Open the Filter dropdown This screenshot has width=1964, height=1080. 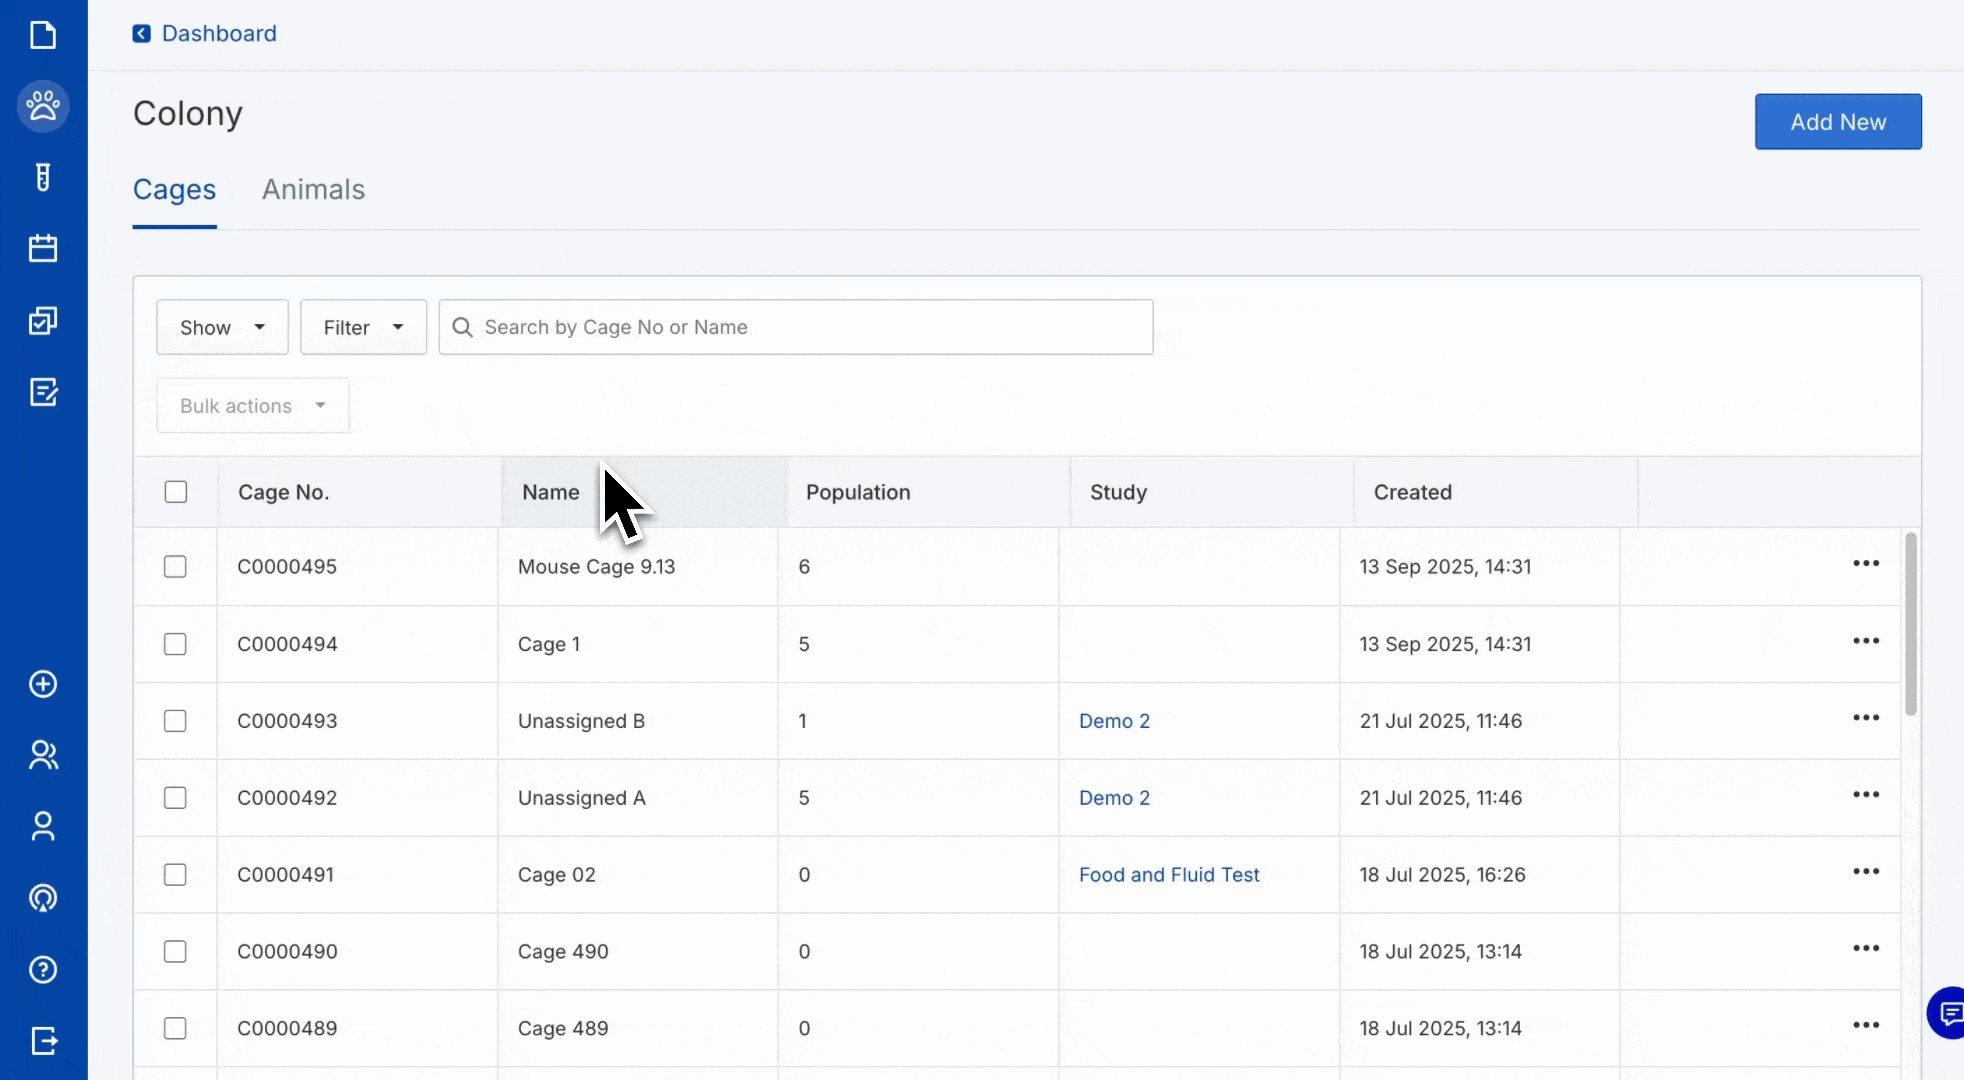tap(363, 327)
